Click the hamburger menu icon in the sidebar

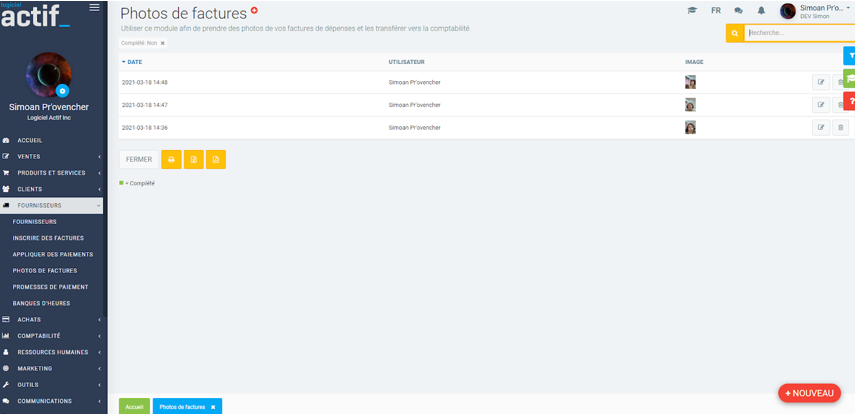click(94, 8)
